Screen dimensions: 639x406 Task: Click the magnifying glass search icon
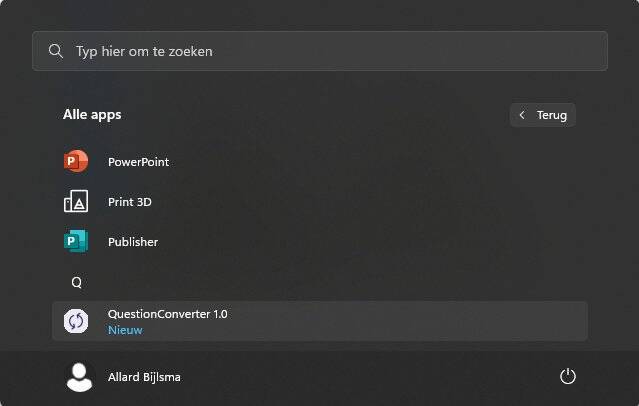[x=56, y=51]
